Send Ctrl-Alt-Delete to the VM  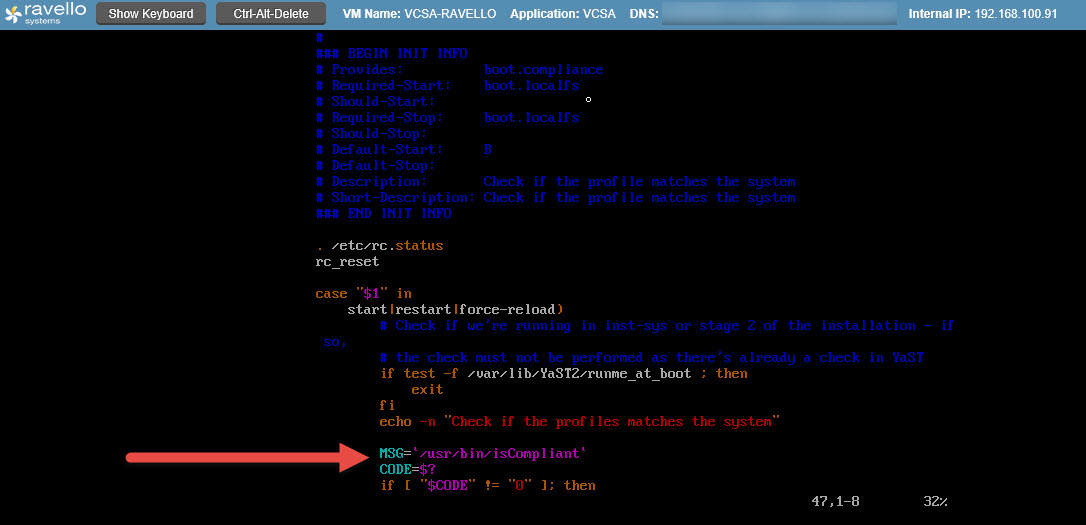click(x=270, y=14)
